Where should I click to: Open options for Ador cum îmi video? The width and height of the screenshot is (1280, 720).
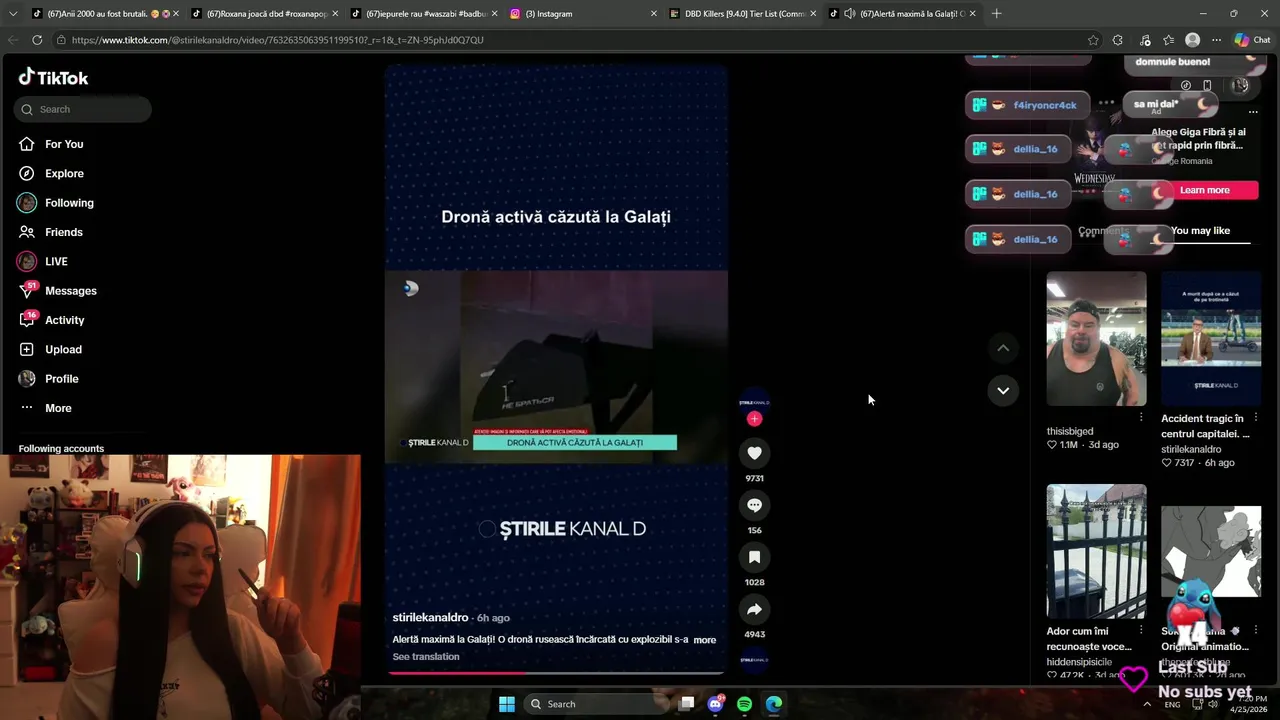pos(1141,631)
